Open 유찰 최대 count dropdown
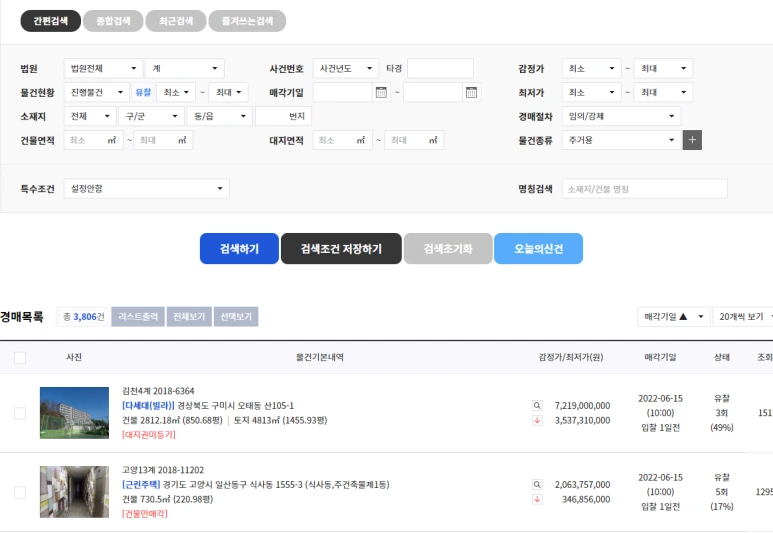This screenshot has width=773, height=533. pos(228,92)
